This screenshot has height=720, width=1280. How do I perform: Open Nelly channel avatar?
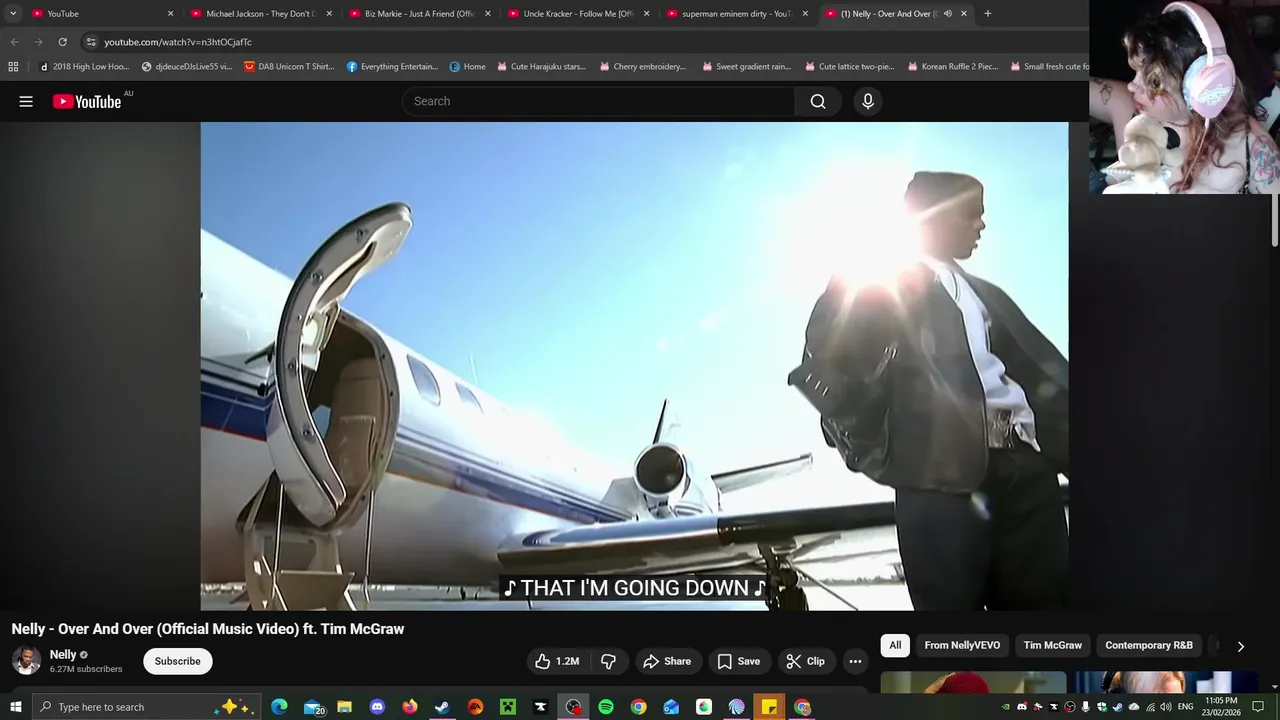(x=26, y=660)
